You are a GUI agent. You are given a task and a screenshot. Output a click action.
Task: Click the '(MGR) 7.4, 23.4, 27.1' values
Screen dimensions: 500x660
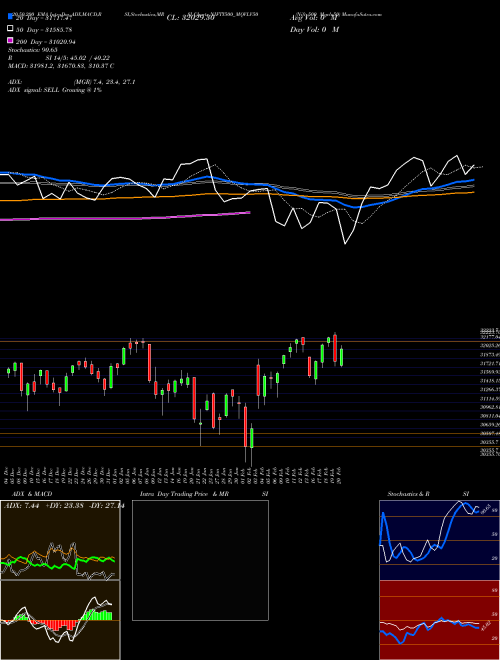(x=104, y=82)
